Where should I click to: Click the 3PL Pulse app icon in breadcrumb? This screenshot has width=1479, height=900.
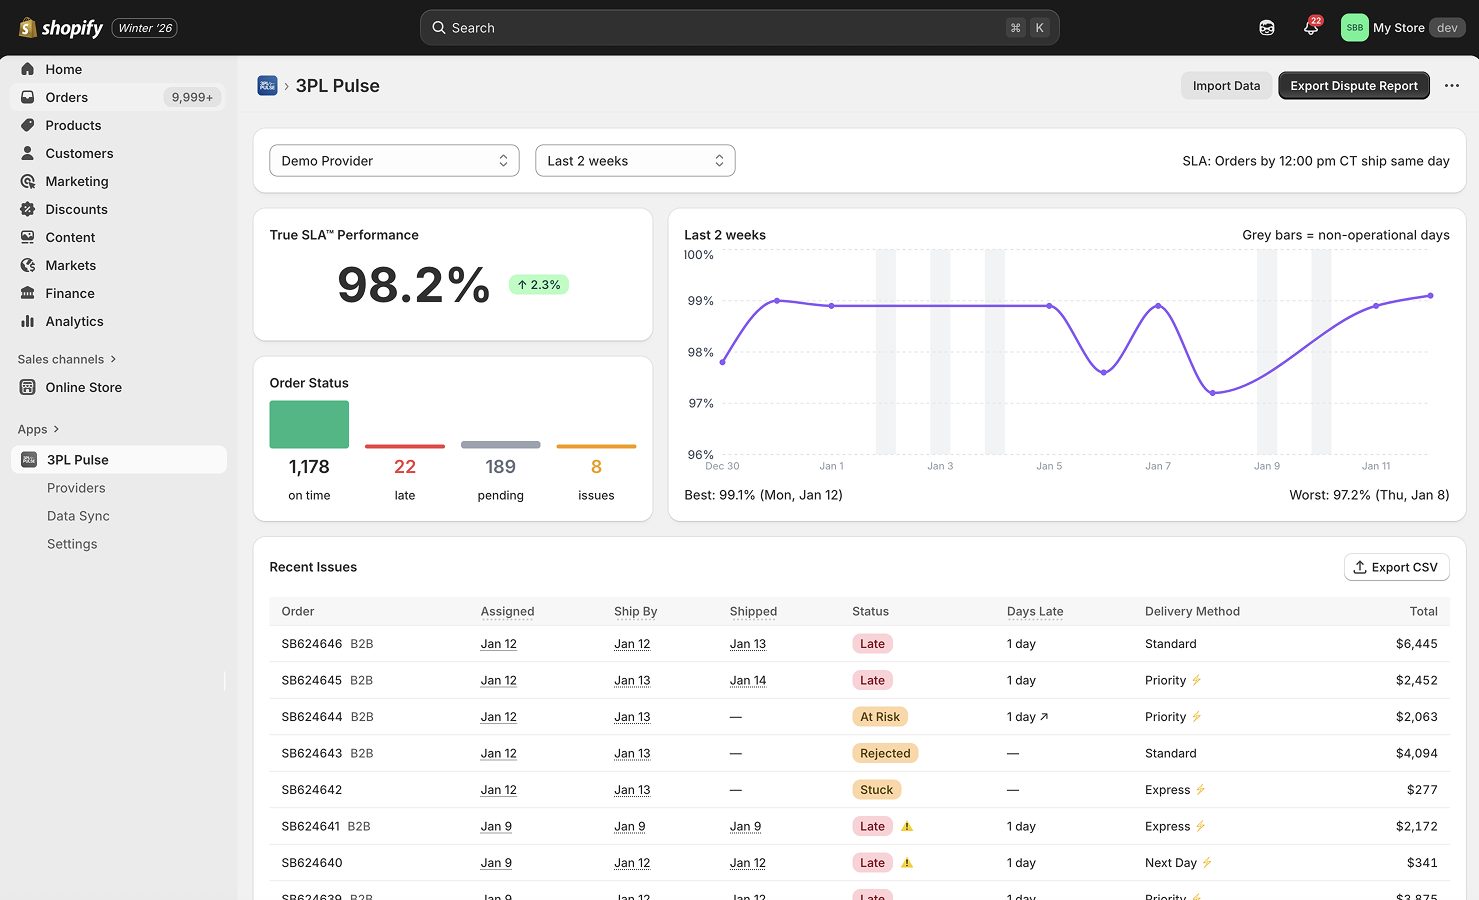(266, 85)
